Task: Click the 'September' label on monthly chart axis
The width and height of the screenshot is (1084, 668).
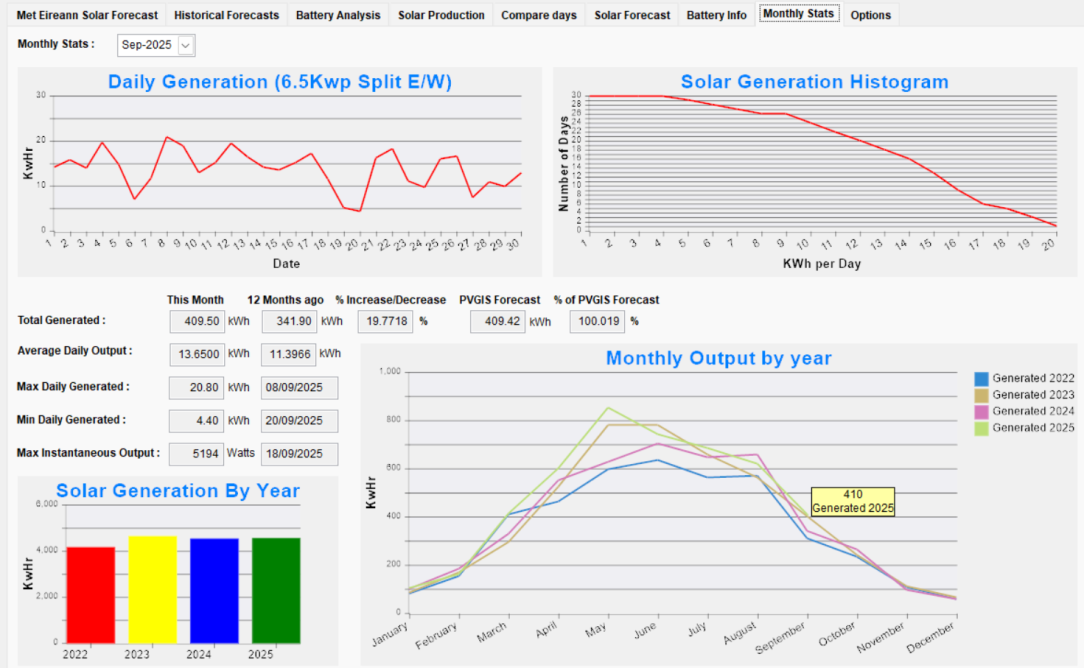Action: point(781,638)
